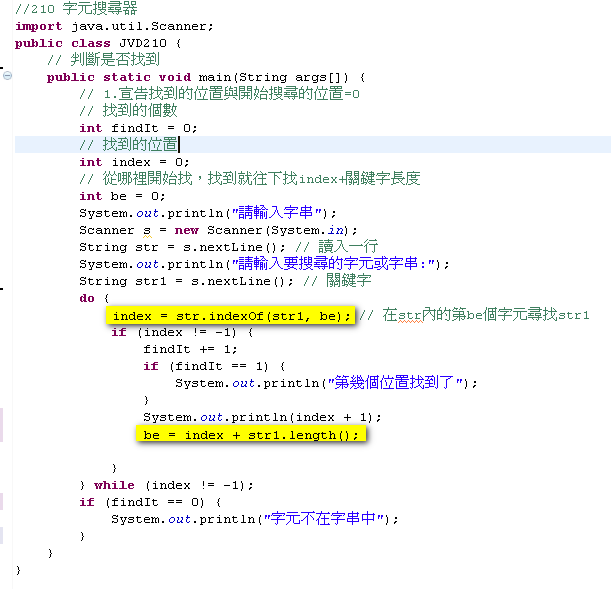
Task: Click the '// 找到的個數' comment
Action: click(x=129, y=111)
